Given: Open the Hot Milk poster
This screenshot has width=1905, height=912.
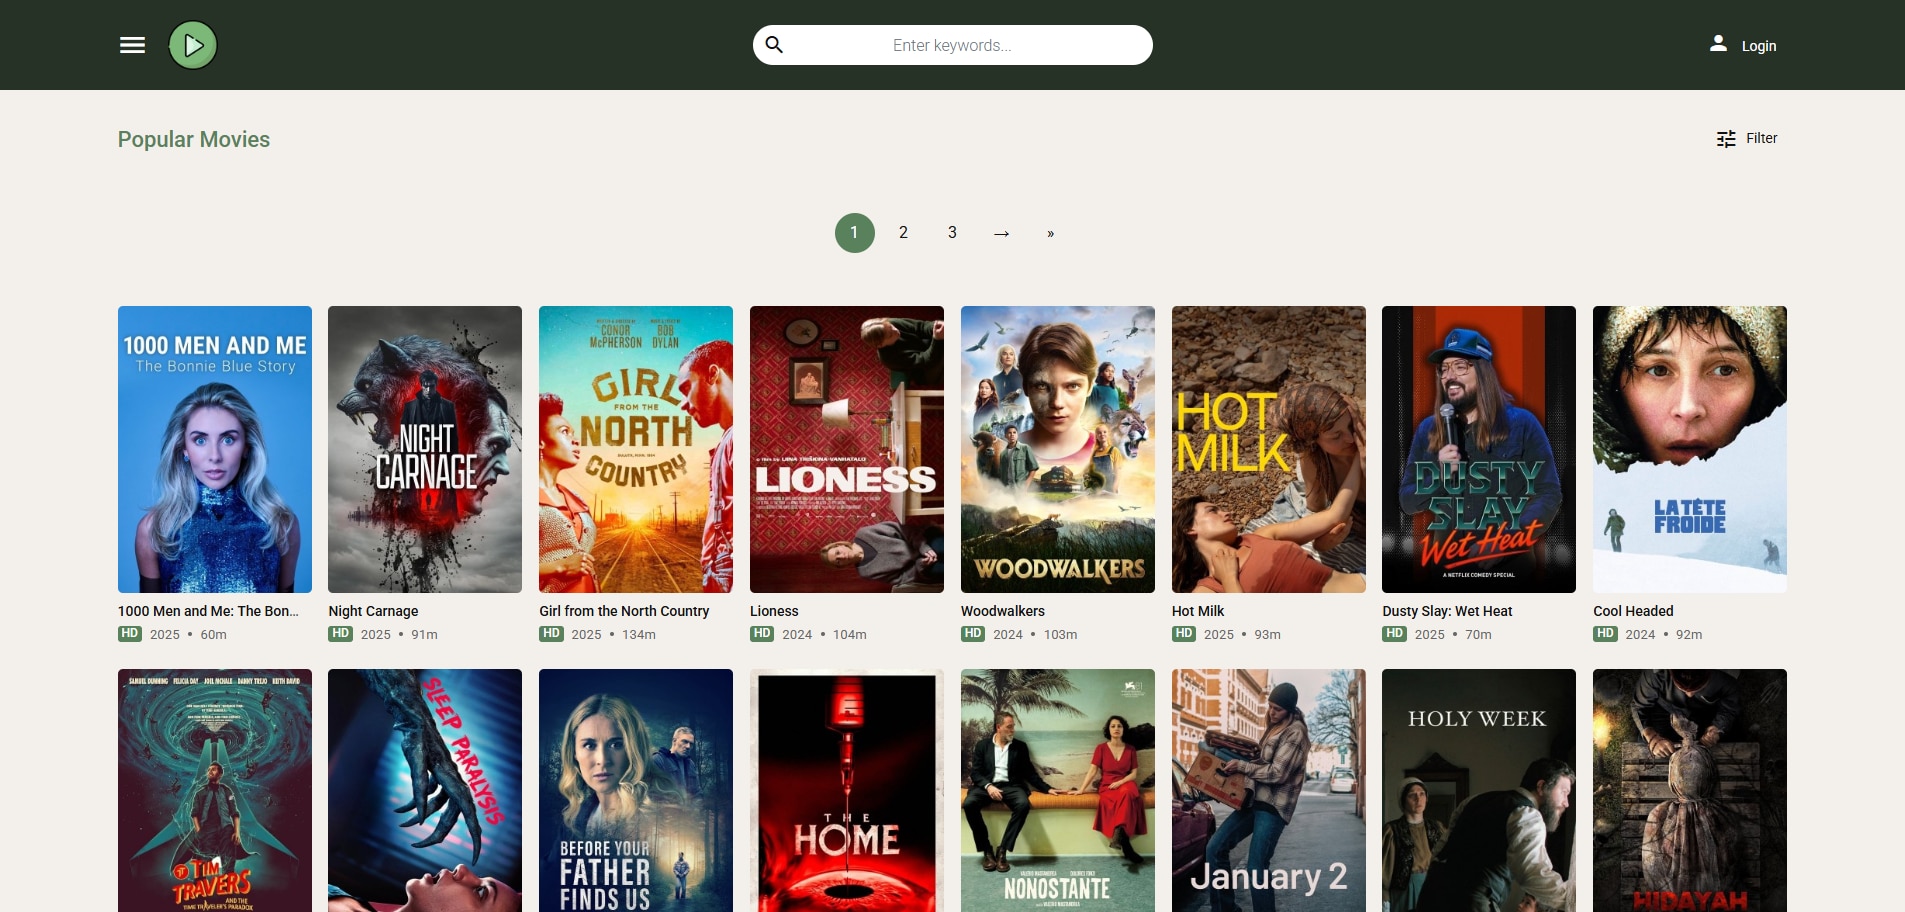Looking at the screenshot, I should [x=1269, y=450].
